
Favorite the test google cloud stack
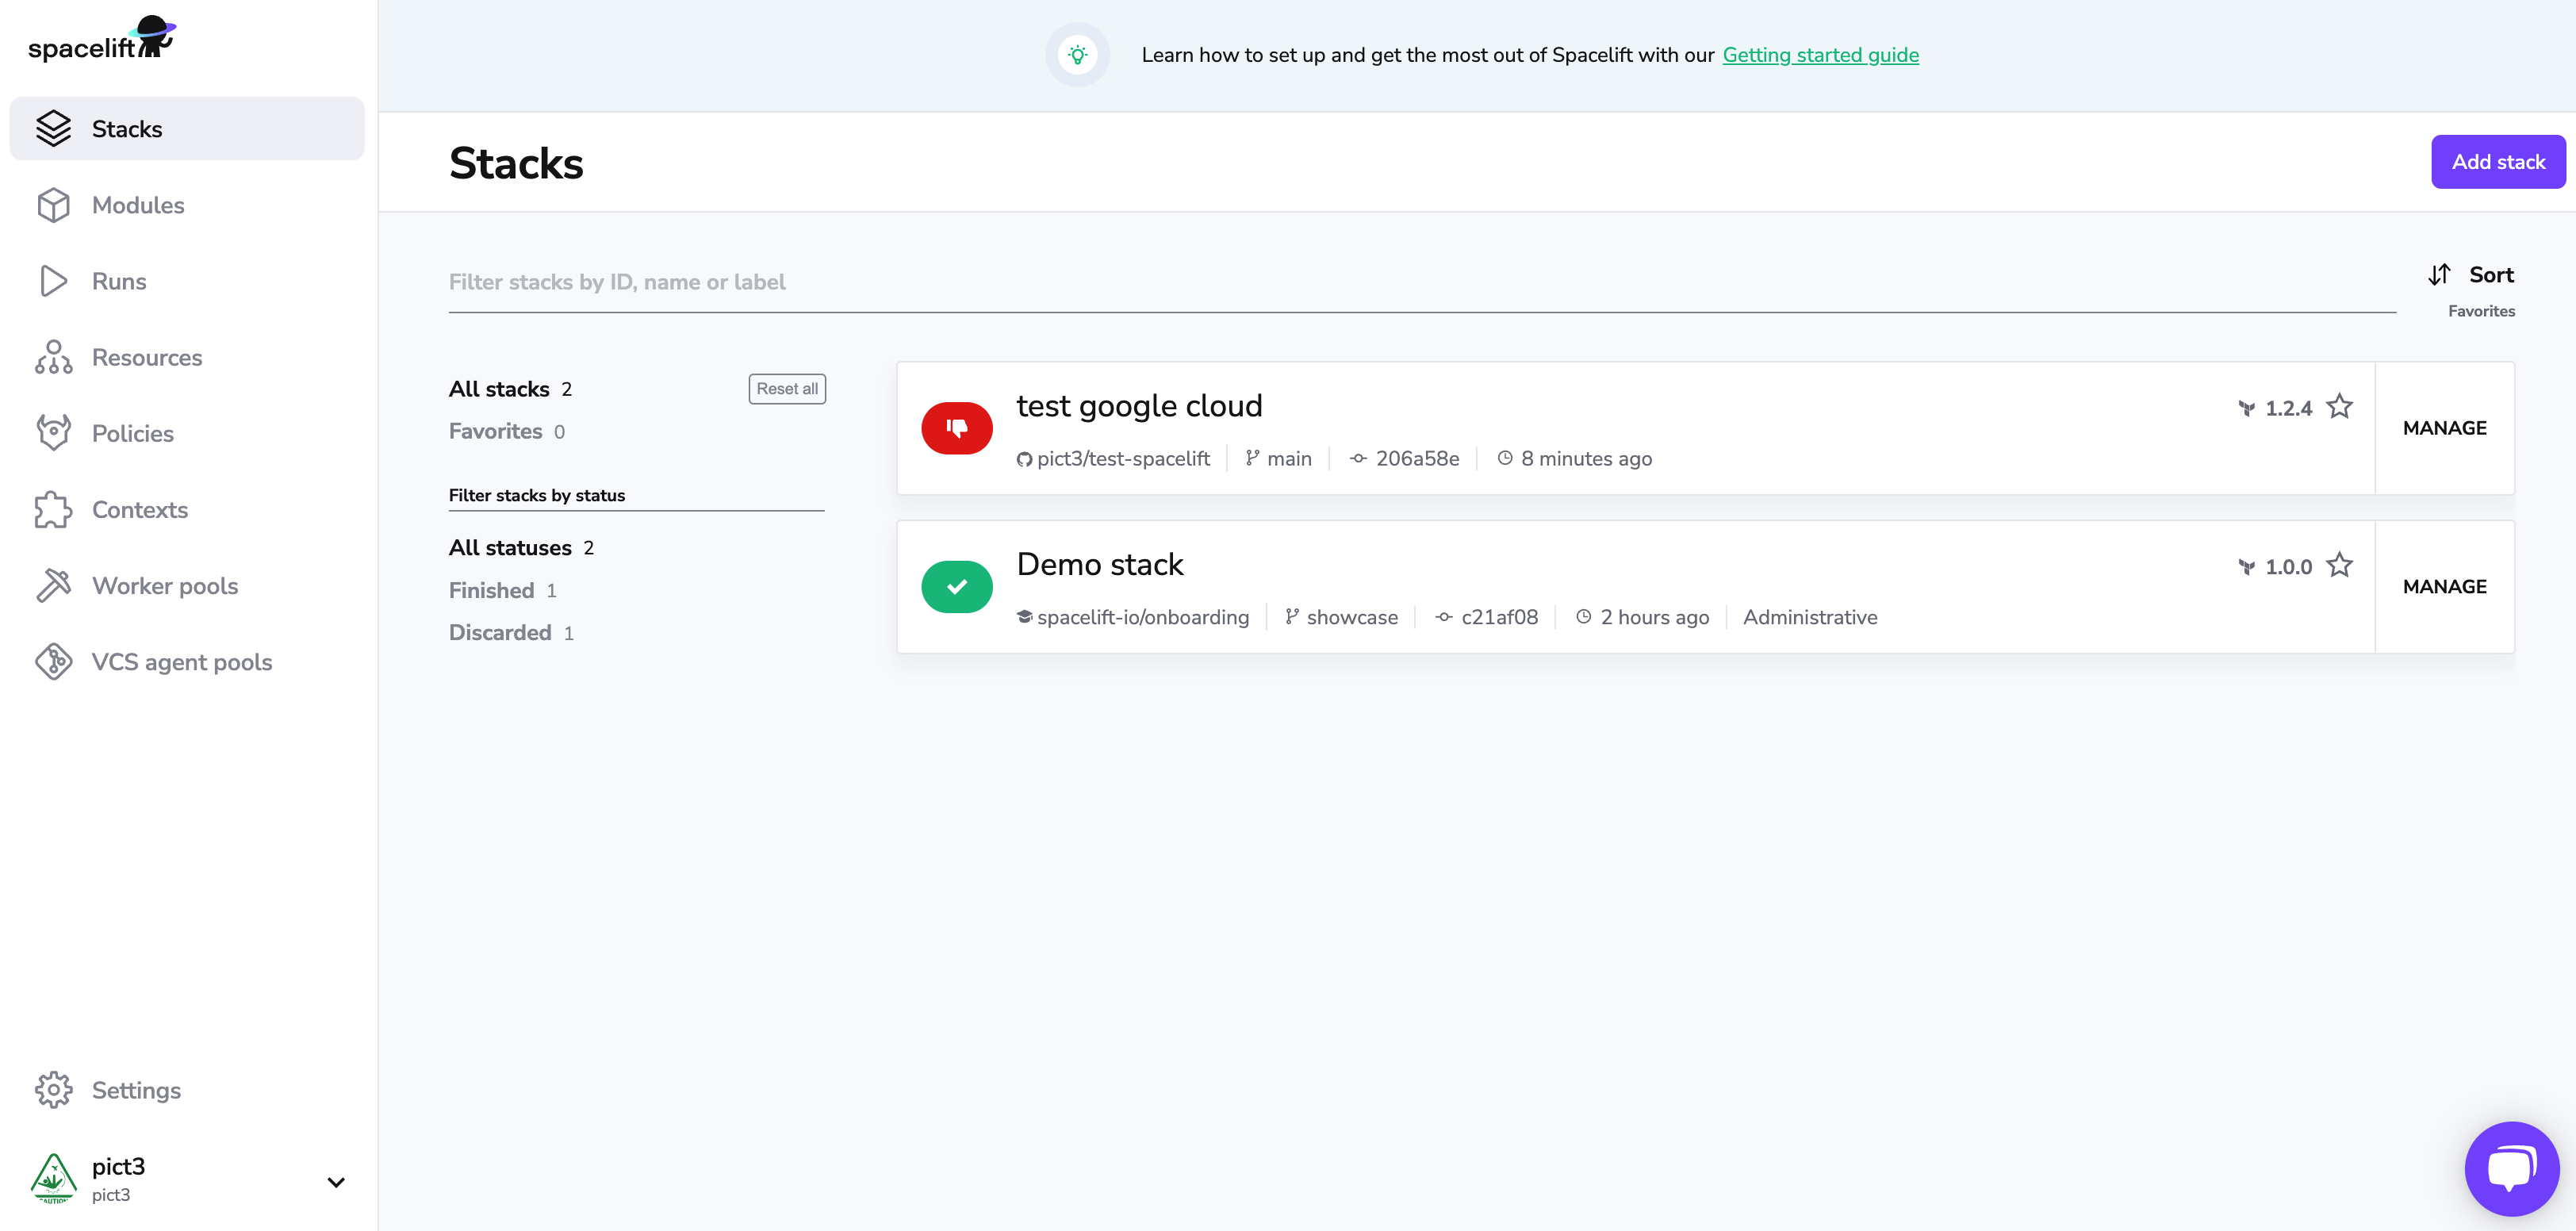pyautogui.click(x=2339, y=407)
